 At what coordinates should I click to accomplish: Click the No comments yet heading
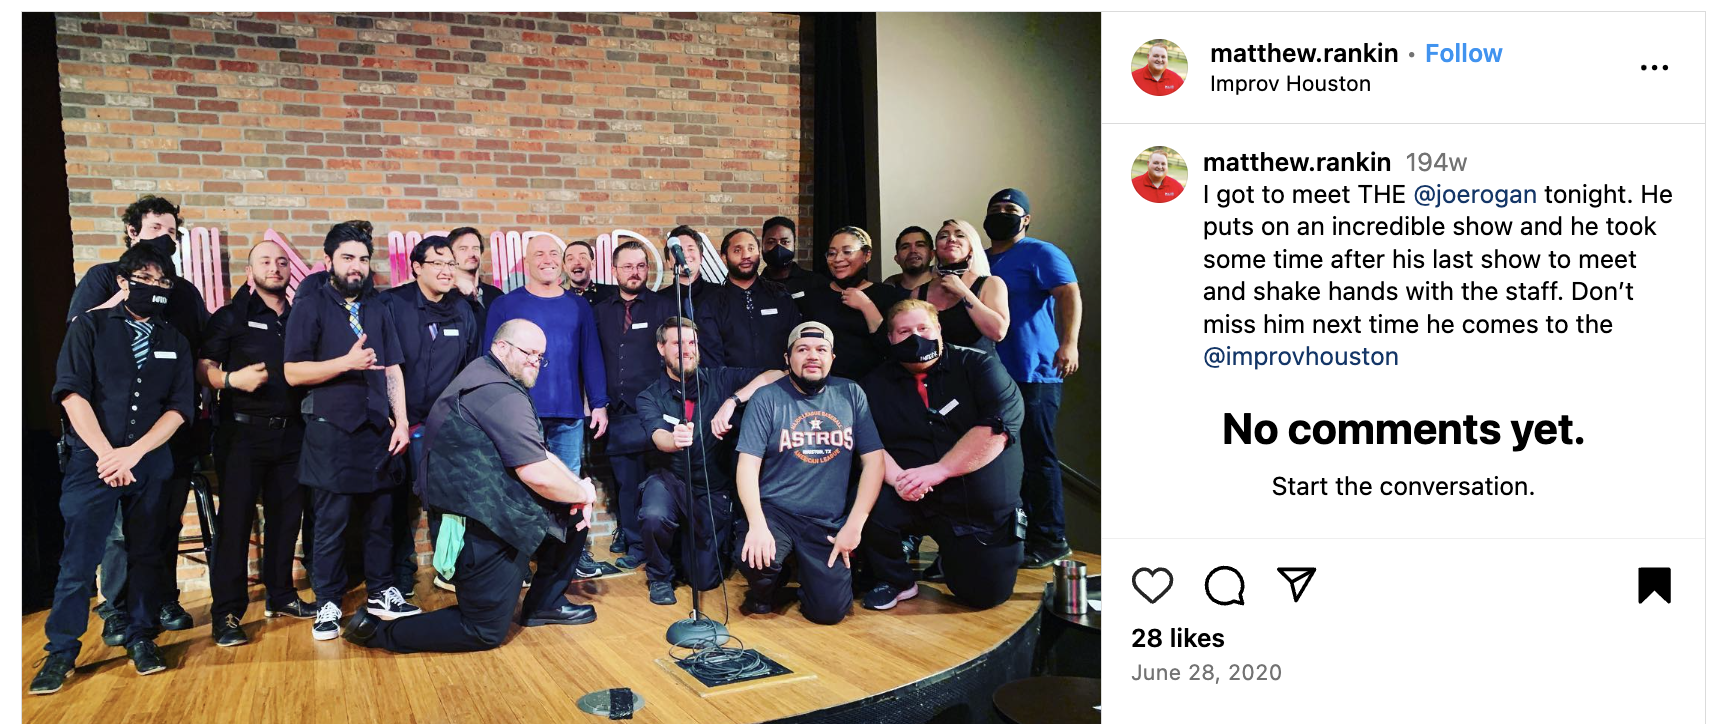click(x=1403, y=430)
